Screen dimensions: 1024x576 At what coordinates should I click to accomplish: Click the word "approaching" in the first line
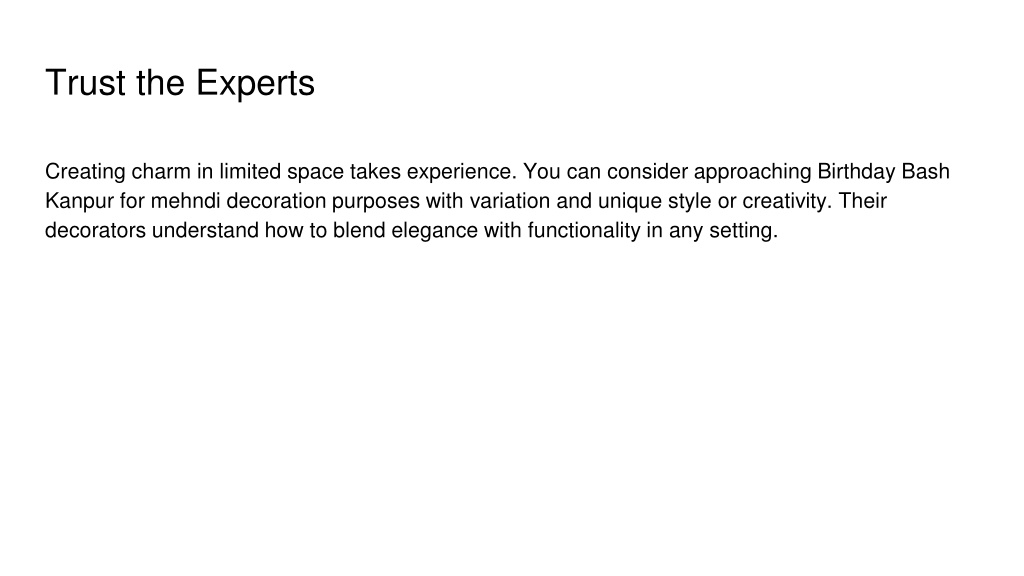(x=752, y=172)
